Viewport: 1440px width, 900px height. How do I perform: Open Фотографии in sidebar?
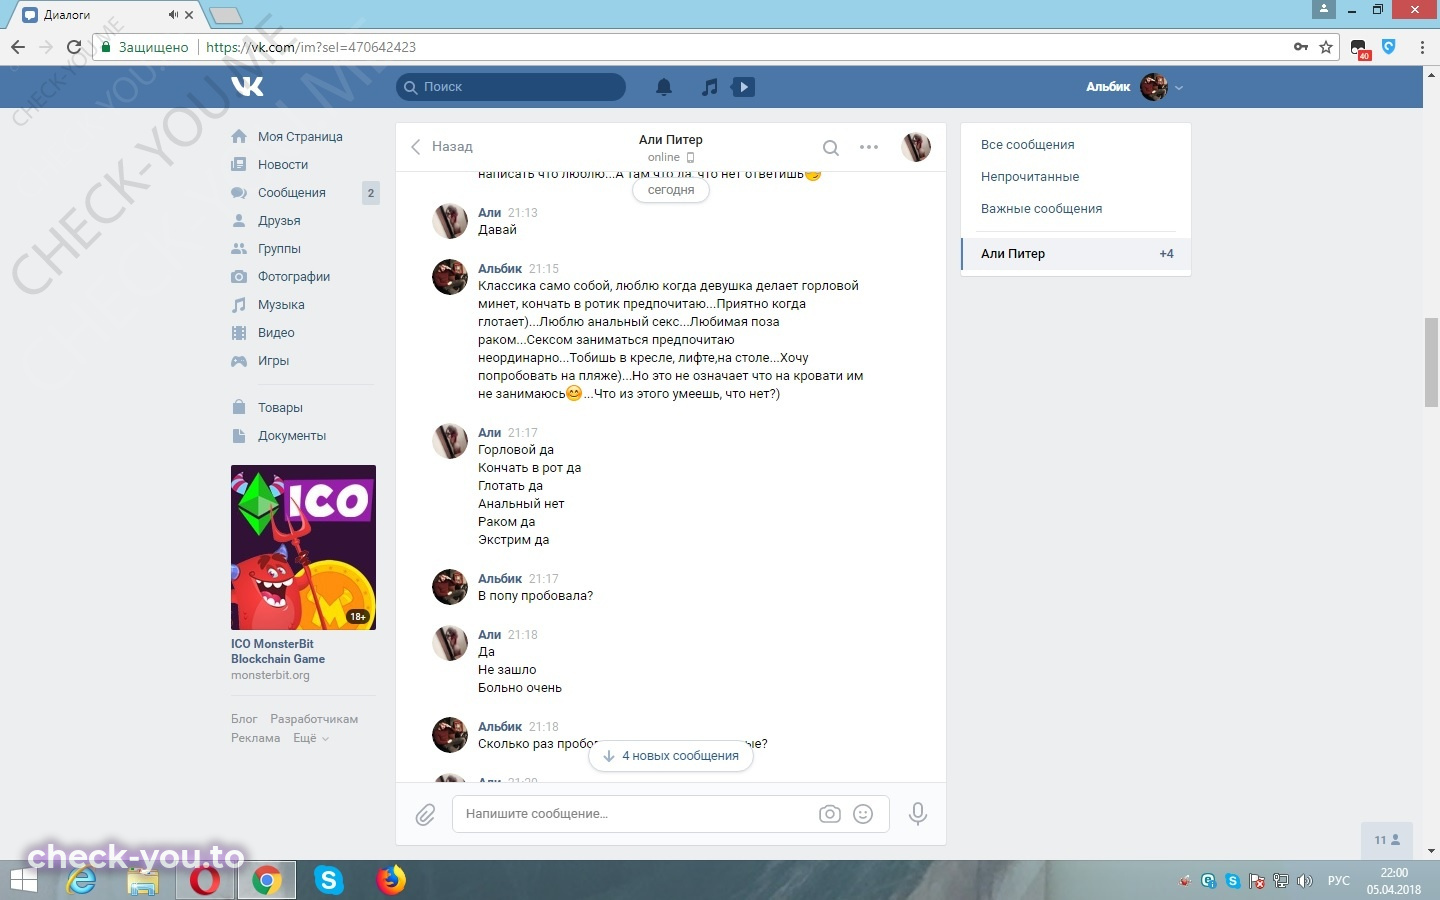click(x=294, y=277)
